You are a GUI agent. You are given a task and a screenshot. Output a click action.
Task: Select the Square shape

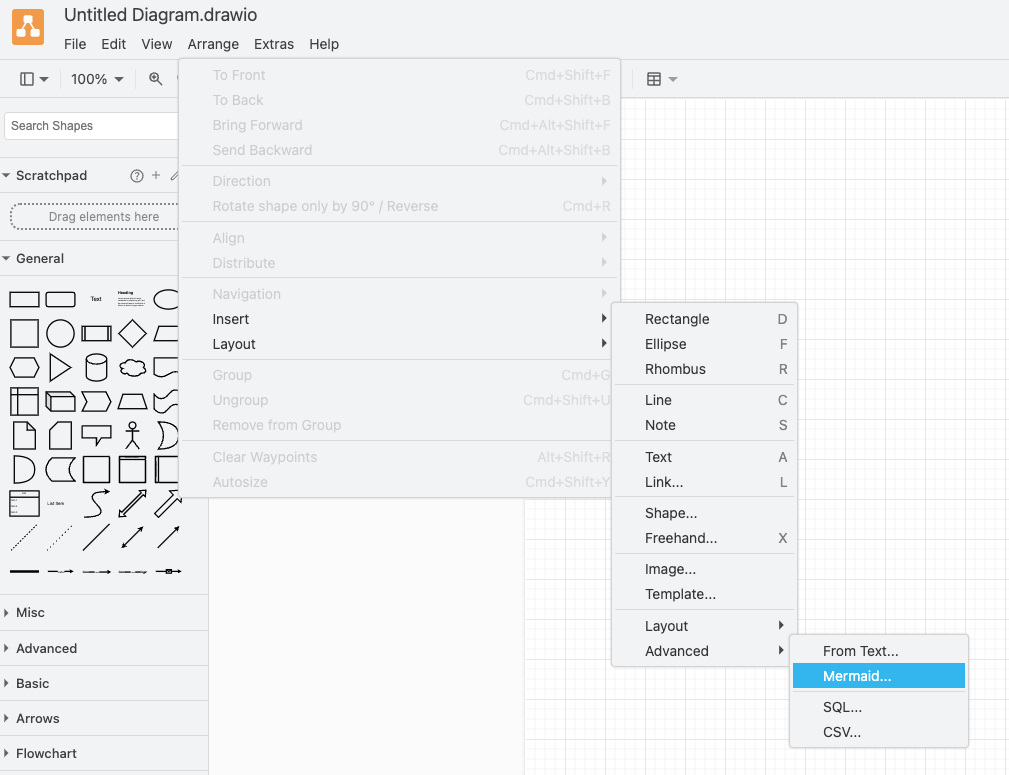(24, 334)
